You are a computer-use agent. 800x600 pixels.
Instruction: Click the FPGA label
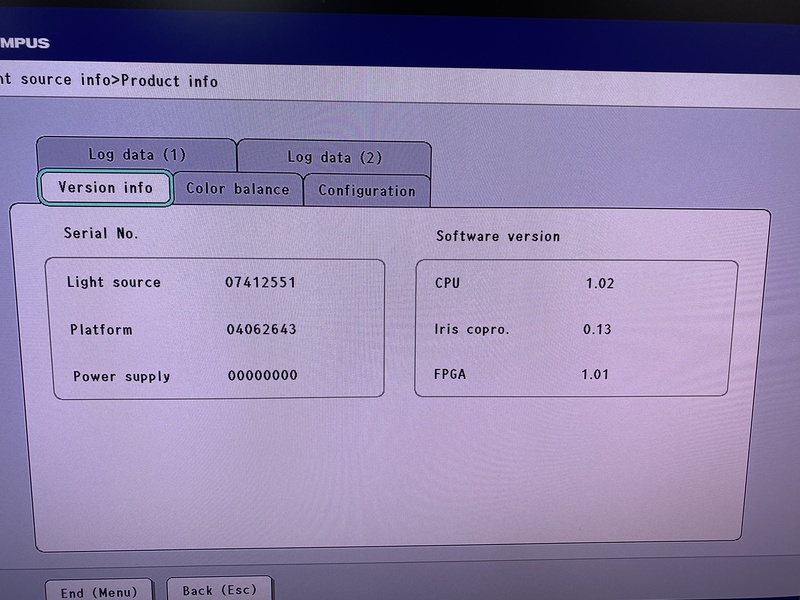click(x=449, y=374)
